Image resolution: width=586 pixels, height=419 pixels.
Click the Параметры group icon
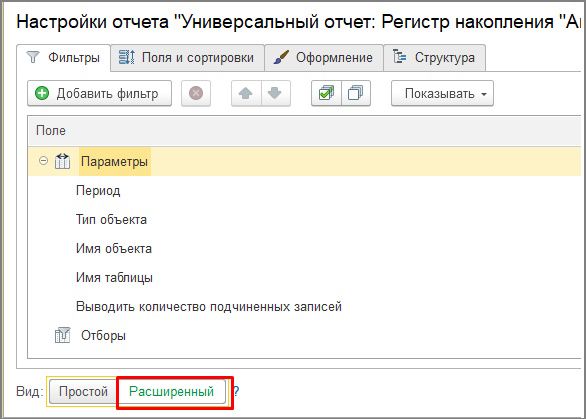pyautogui.click(x=62, y=161)
